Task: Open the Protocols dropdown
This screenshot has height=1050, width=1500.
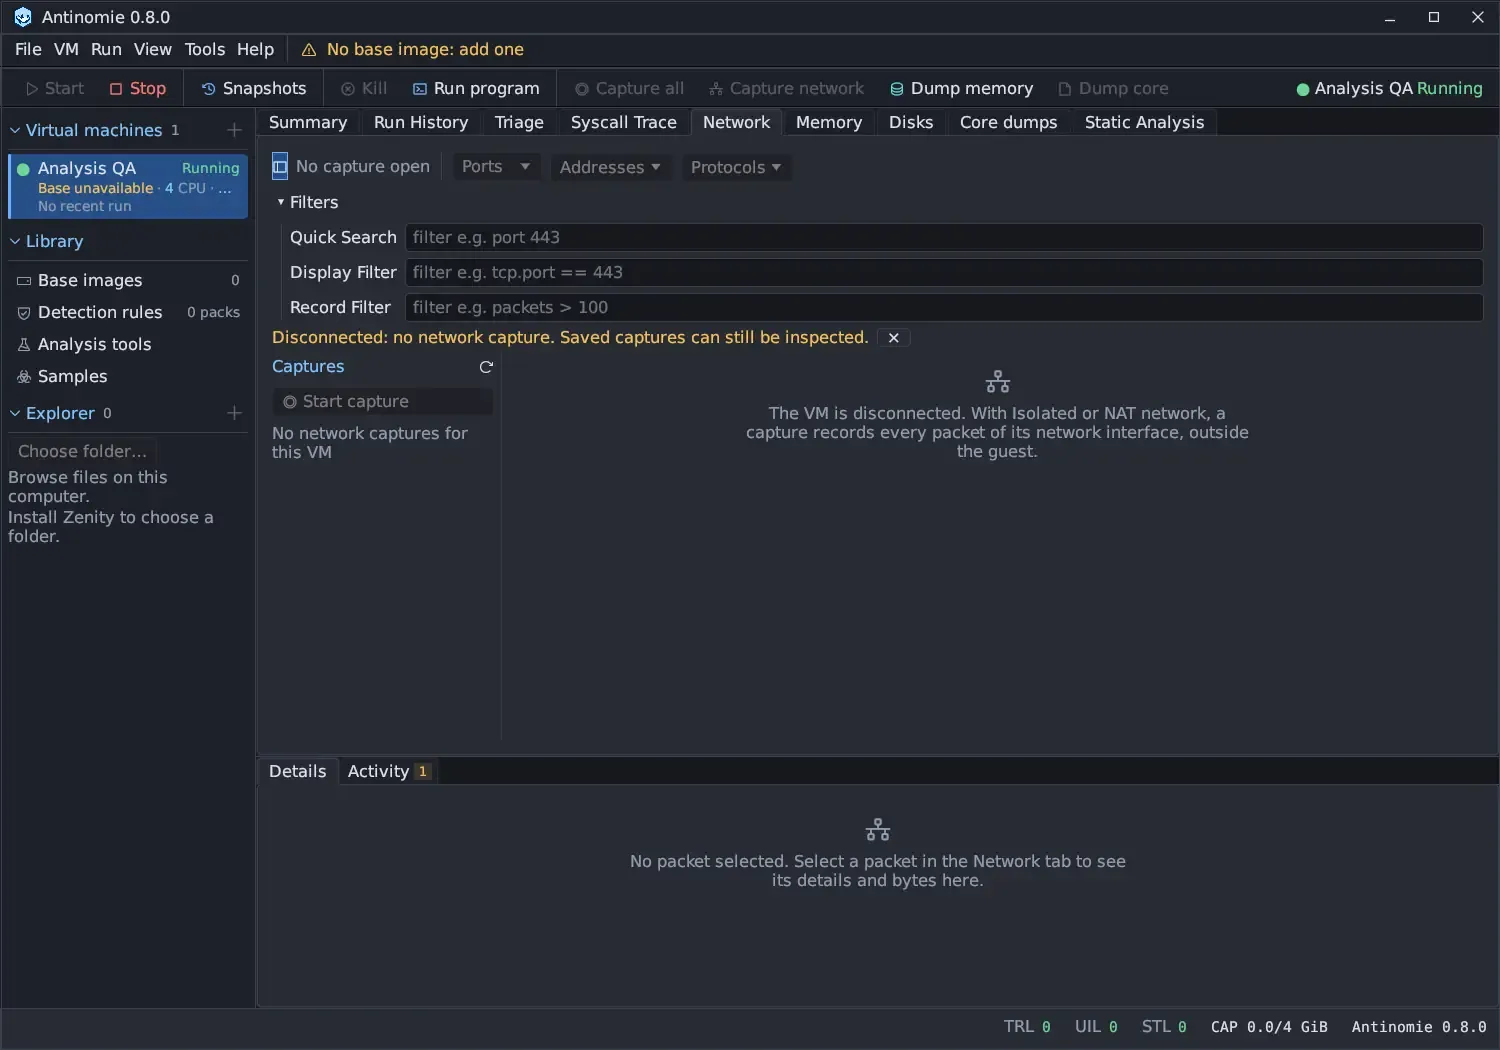Action: 736,167
